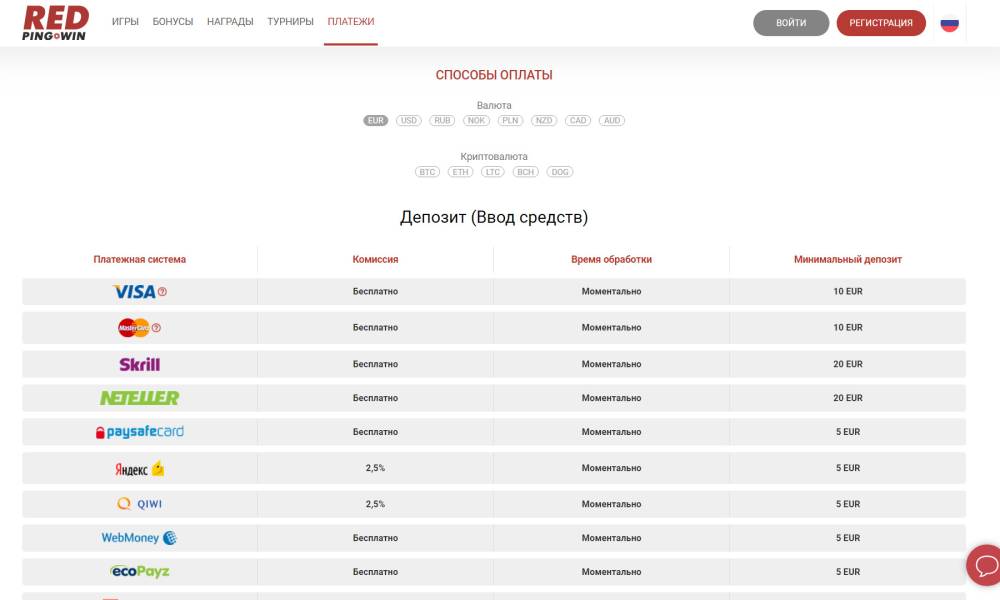The image size is (1000, 600).
Task: Click the paysafecard logo
Action: click(x=140, y=432)
